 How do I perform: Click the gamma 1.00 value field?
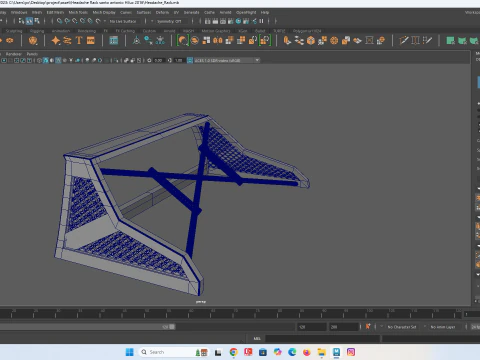[179, 60]
